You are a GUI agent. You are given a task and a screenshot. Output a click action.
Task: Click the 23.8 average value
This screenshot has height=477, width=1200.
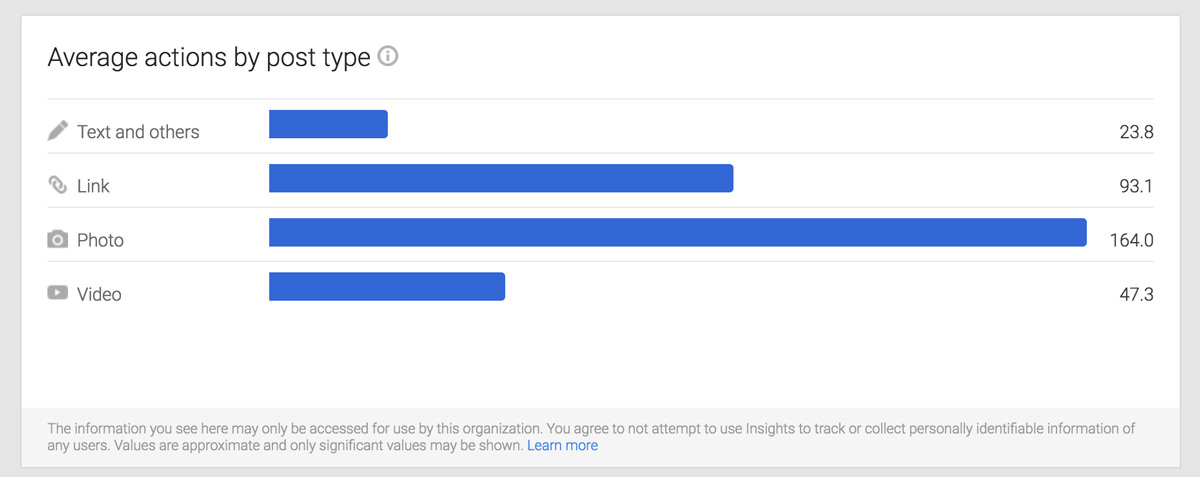click(x=1136, y=132)
